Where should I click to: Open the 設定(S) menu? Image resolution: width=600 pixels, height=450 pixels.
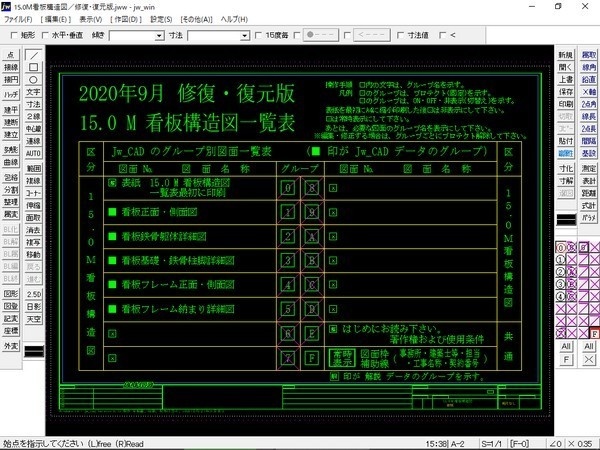click(x=161, y=19)
